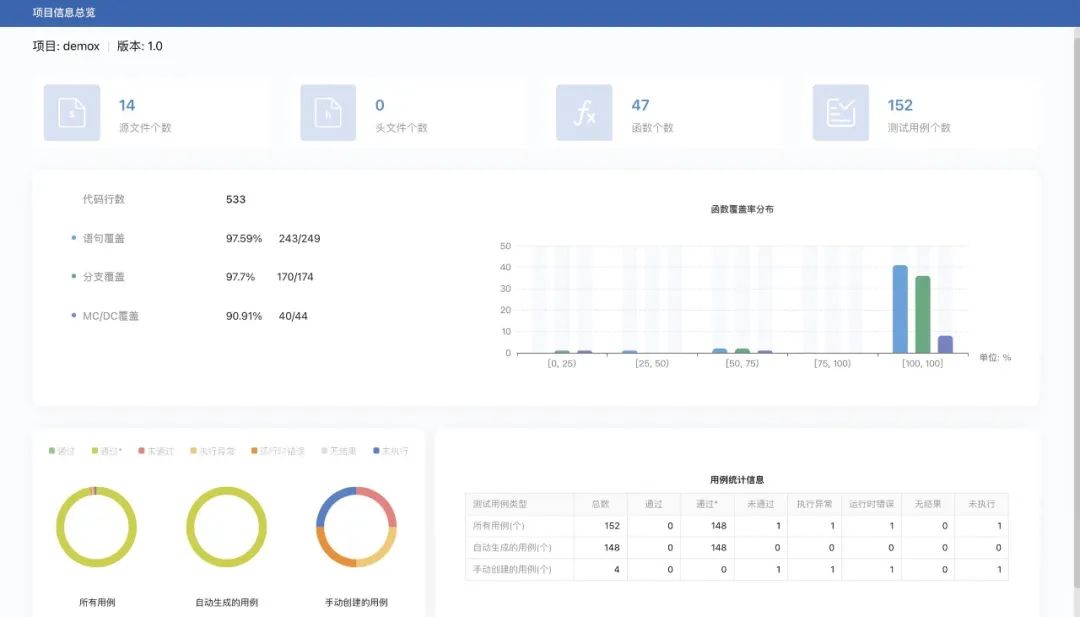The height and width of the screenshot is (617, 1080).
Task: Click the 所有用例 donut chart
Action: [x=96, y=527]
